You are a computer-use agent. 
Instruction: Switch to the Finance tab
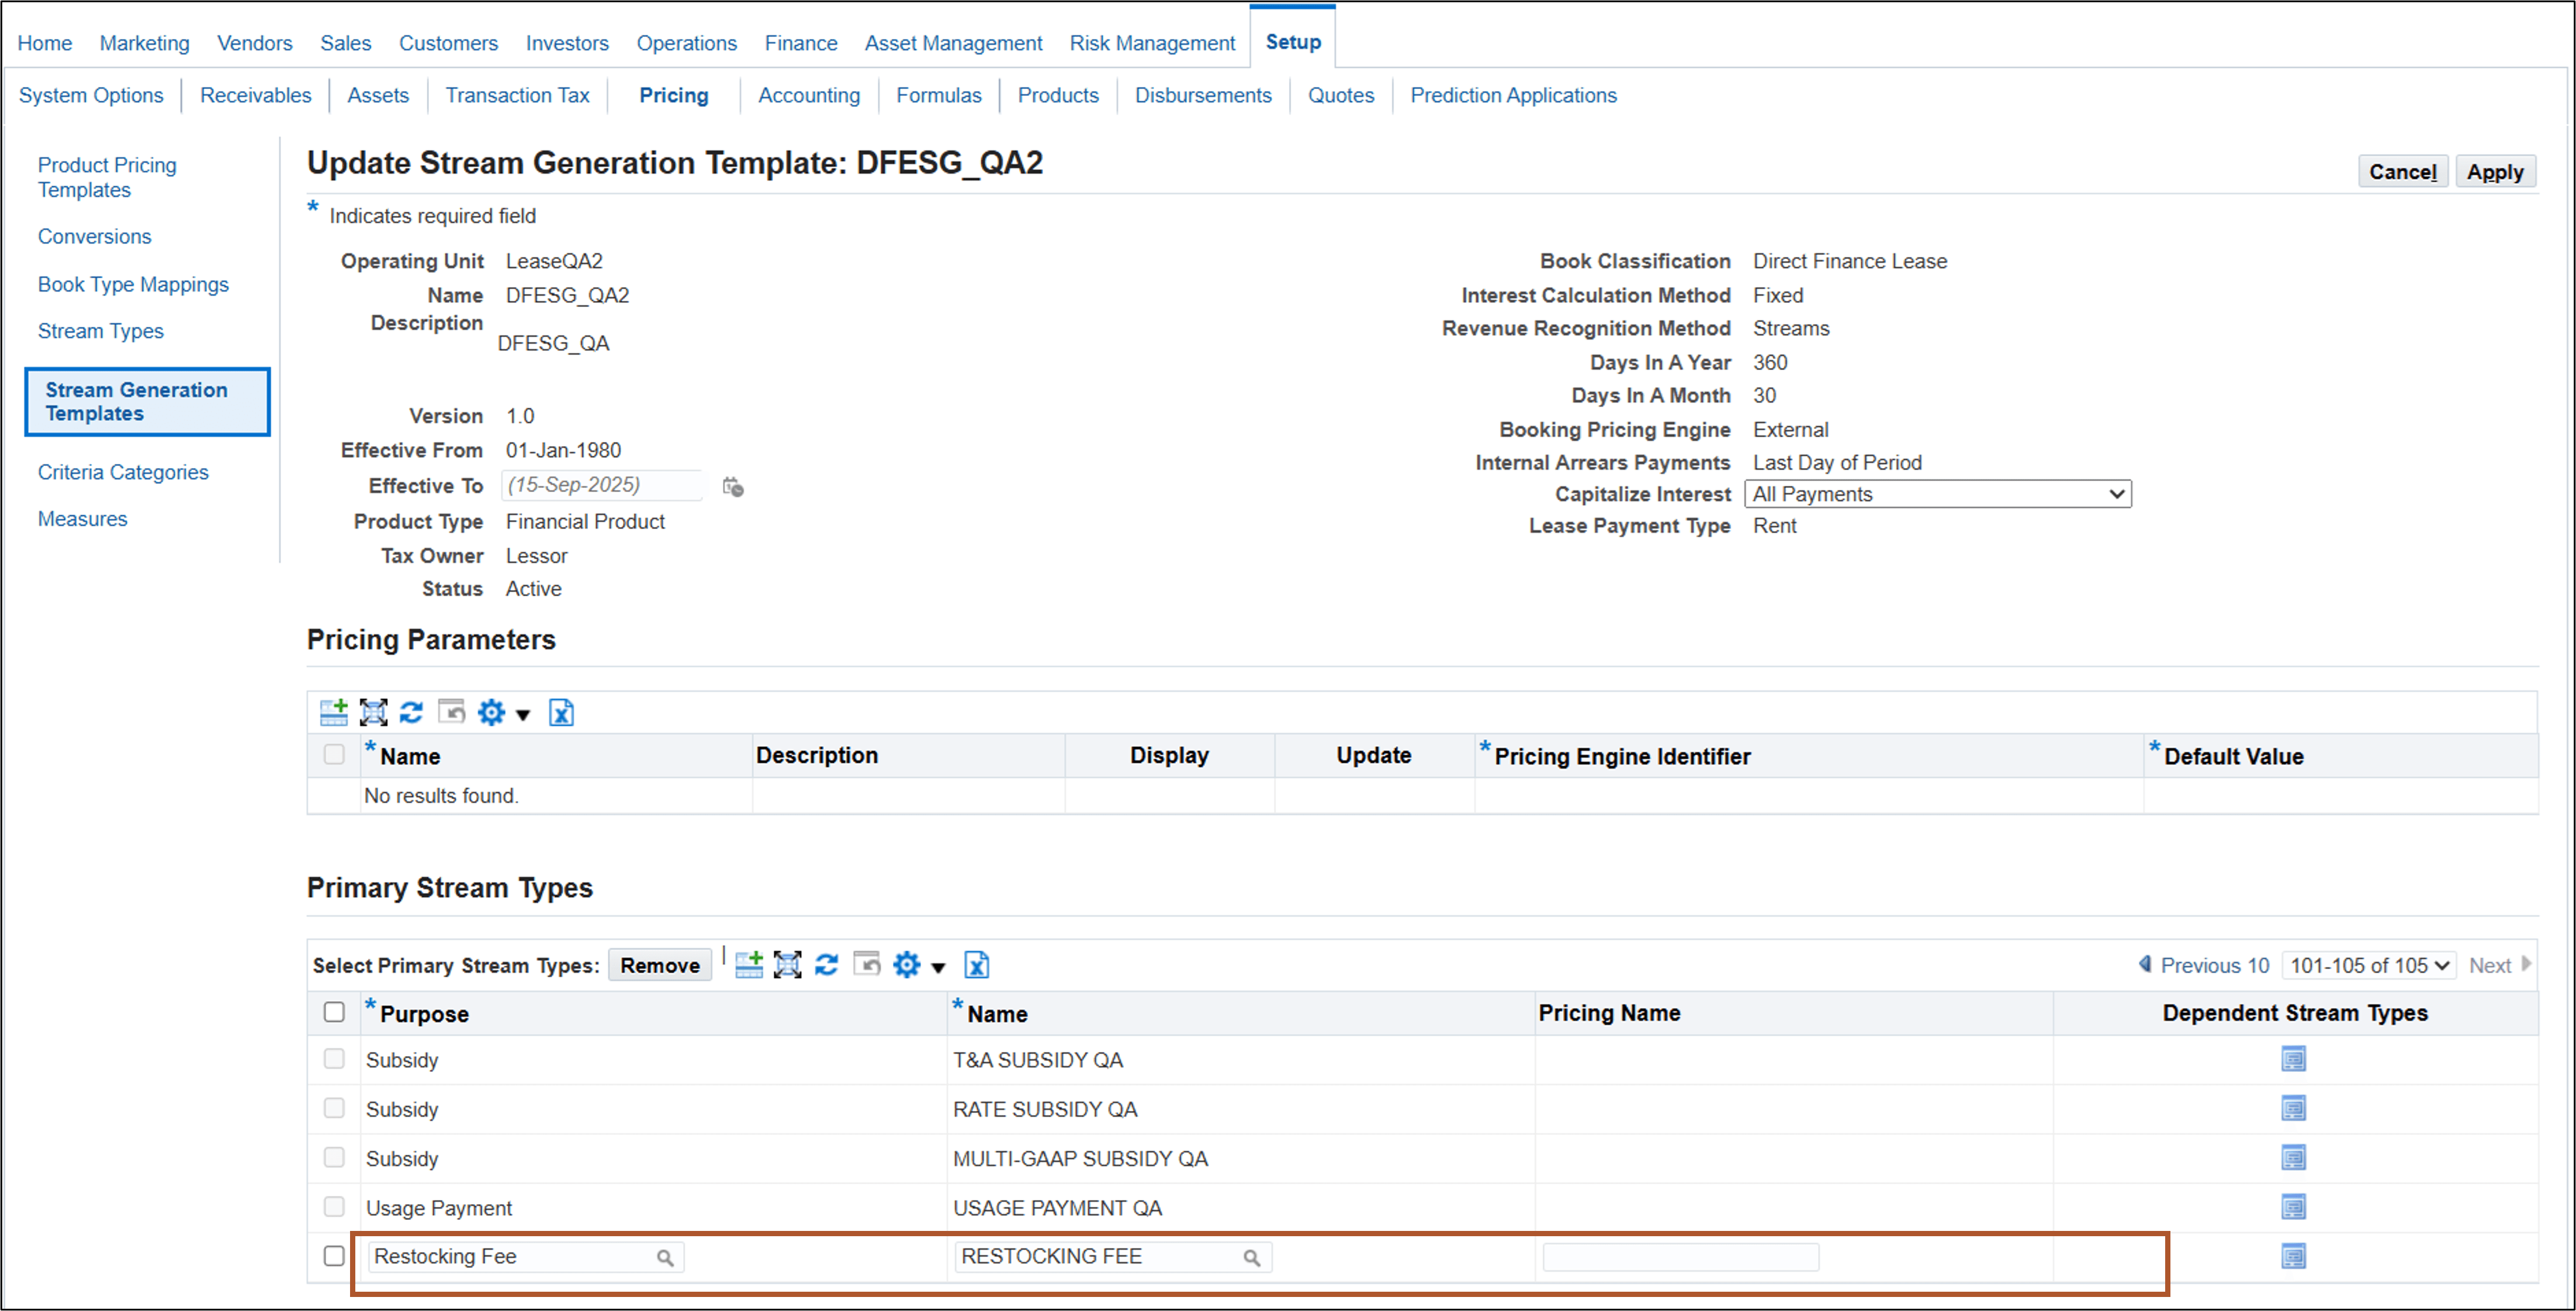(800, 43)
